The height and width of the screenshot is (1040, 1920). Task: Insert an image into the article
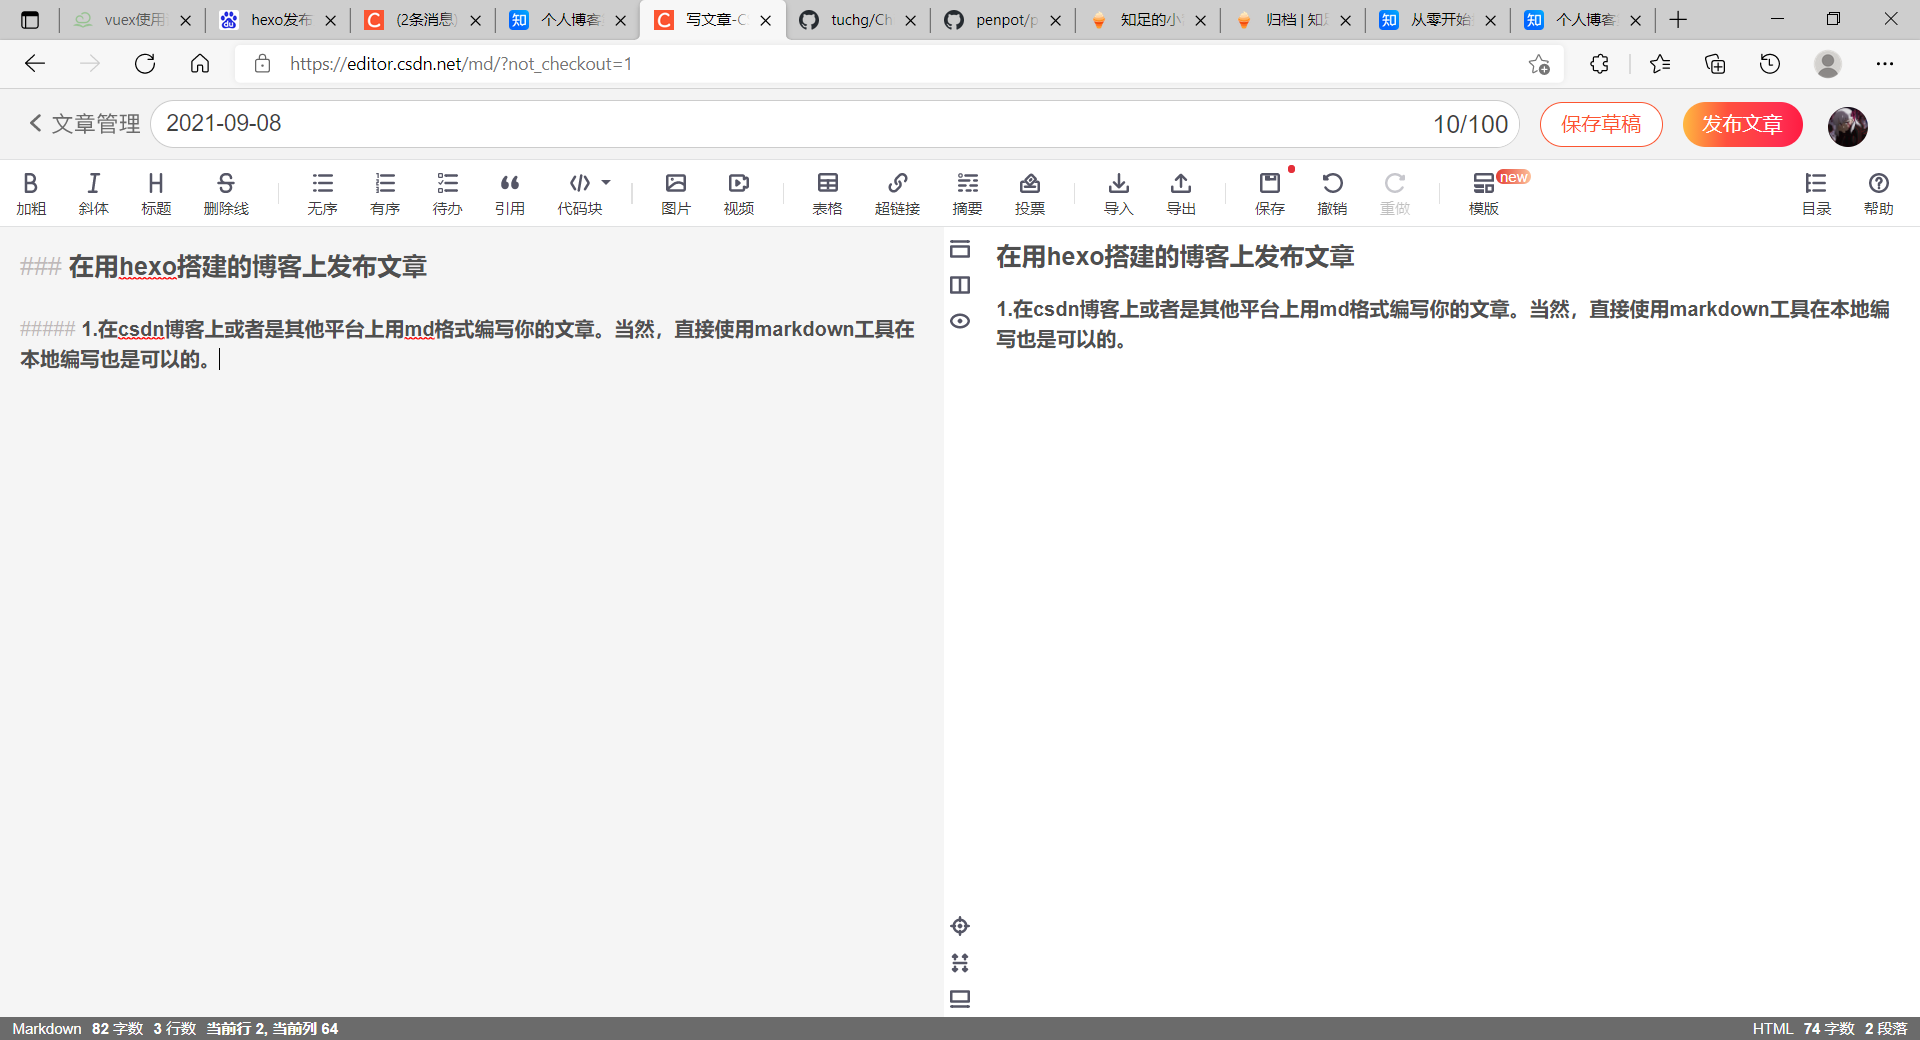[x=676, y=192]
